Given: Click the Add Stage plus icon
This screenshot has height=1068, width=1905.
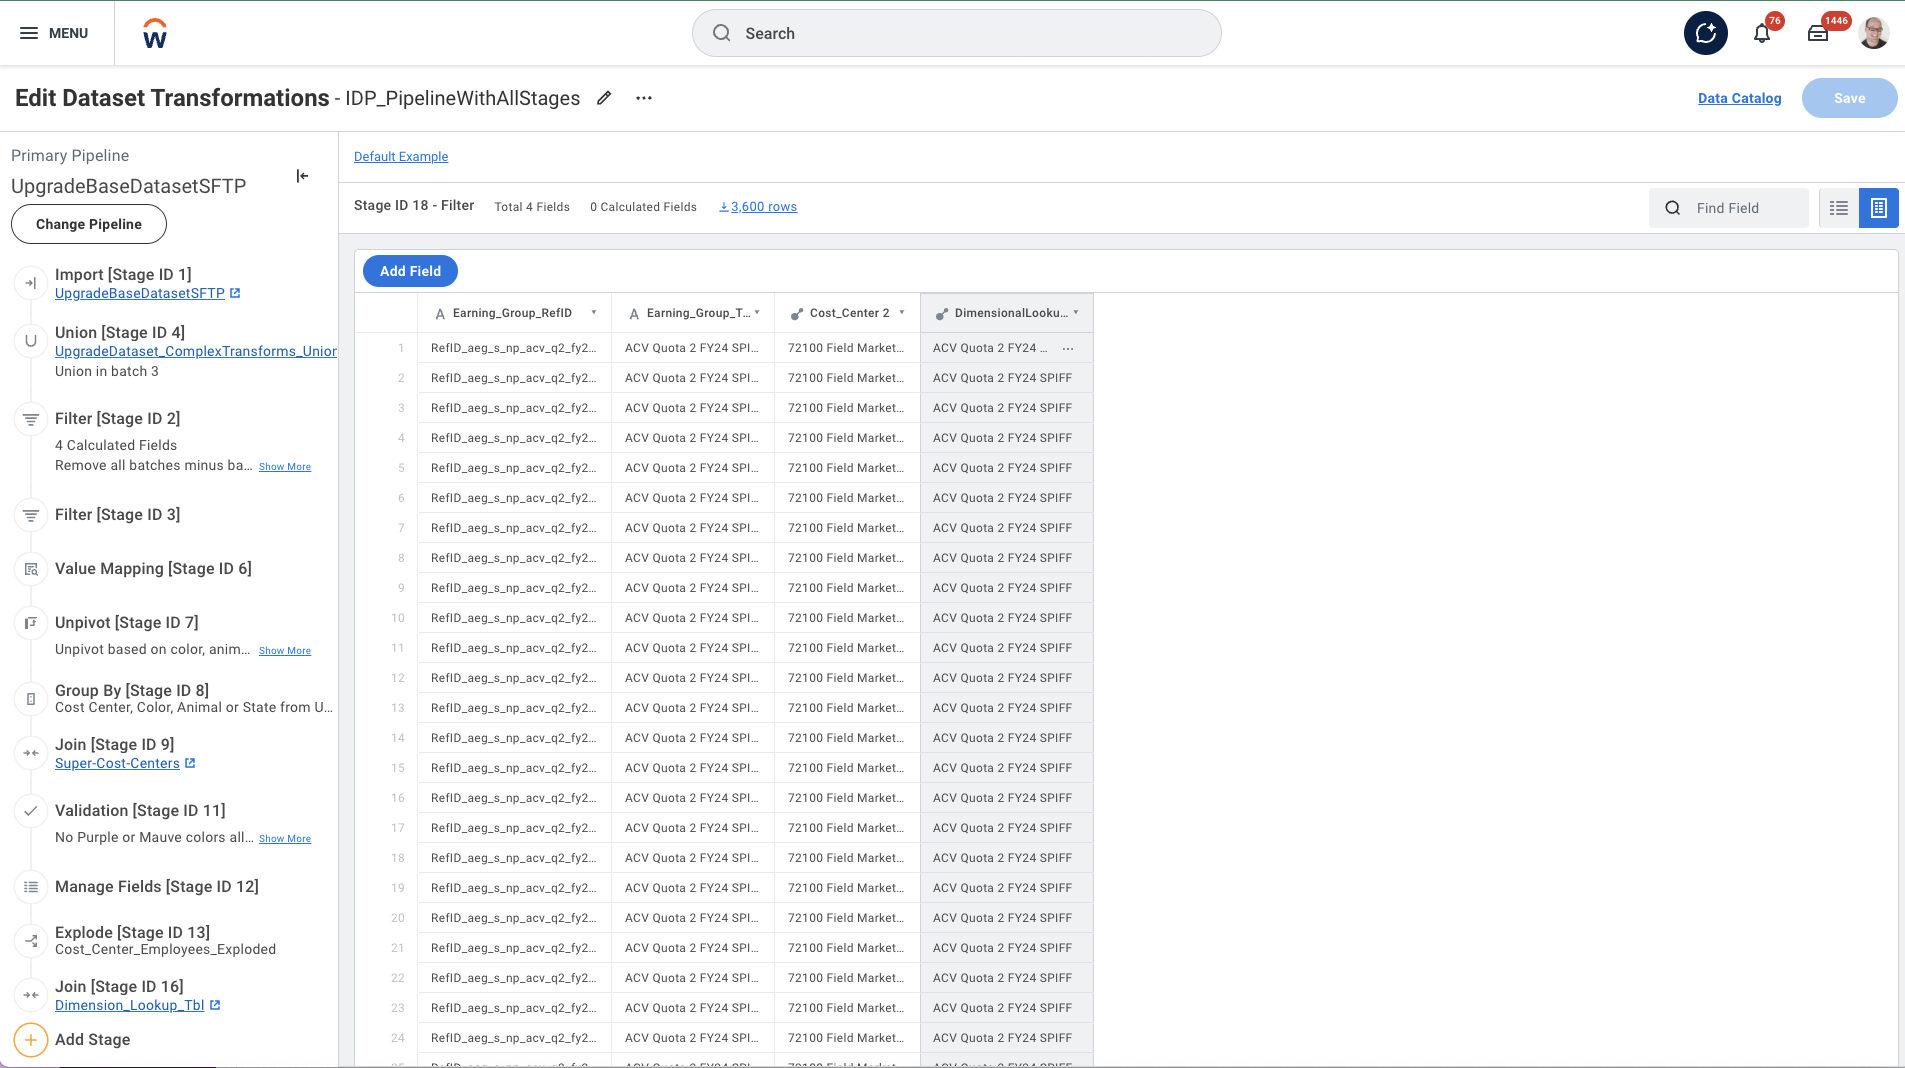Looking at the screenshot, I should click(x=31, y=1040).
